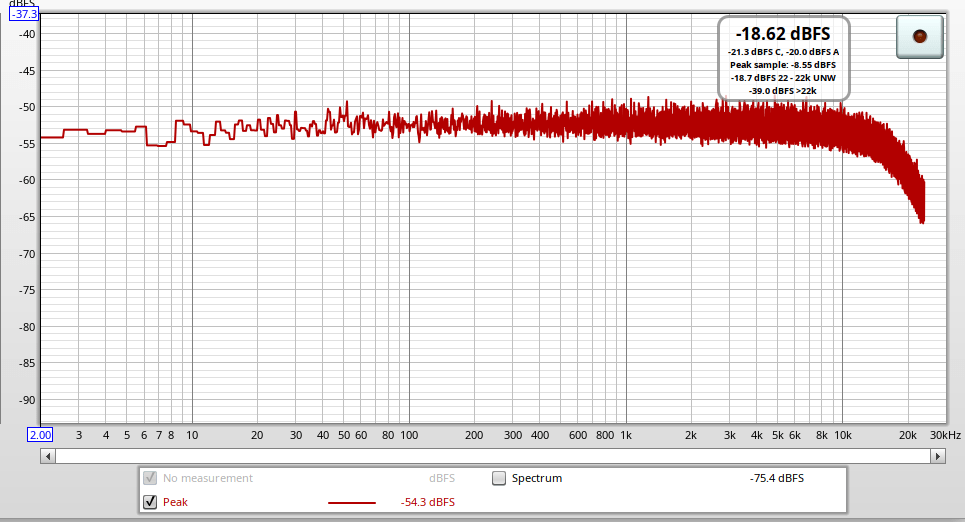Click the 20k frequency axis label
965x522 pixels.
coord(908,435)
